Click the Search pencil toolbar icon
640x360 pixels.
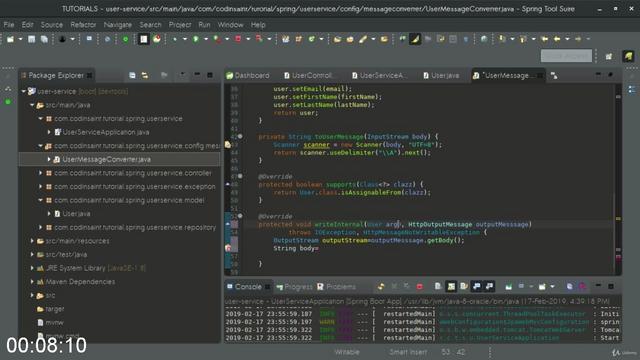[363, 39]
